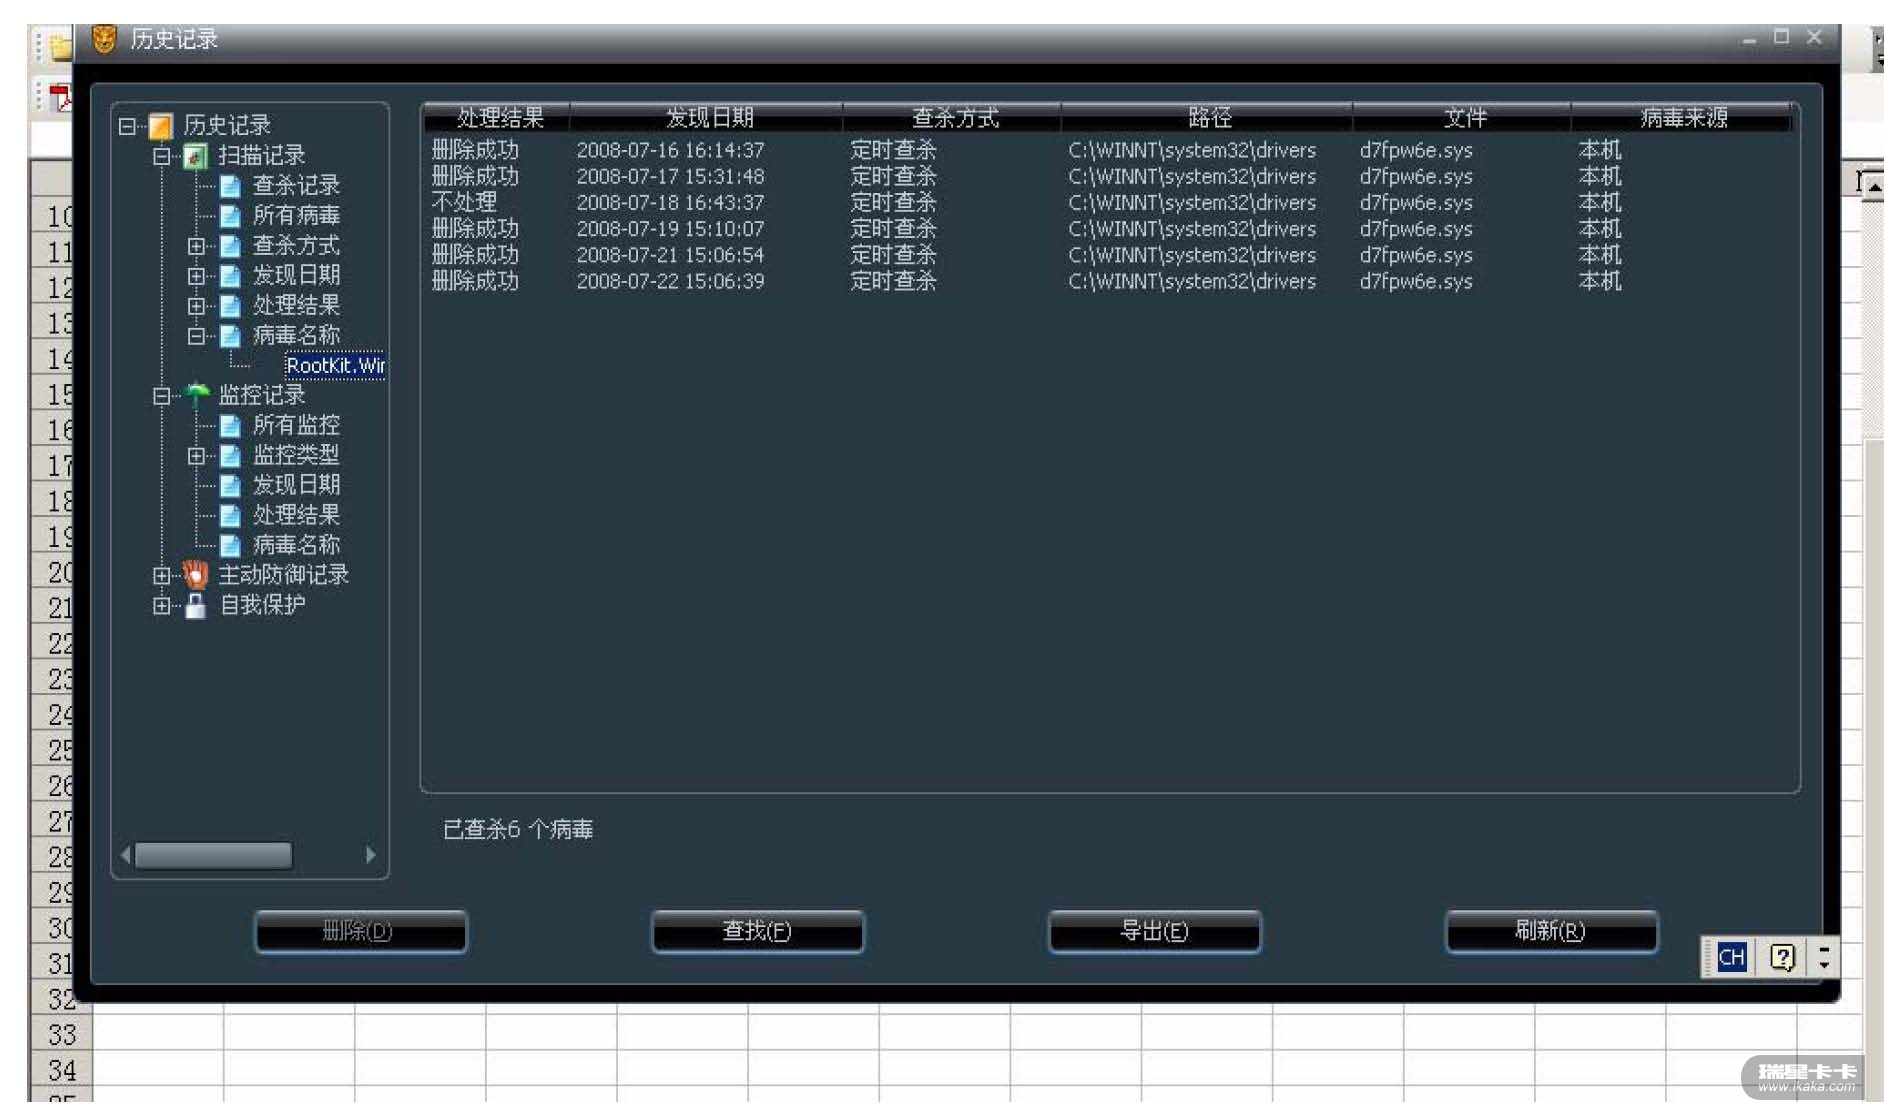This screenshot has width=1884, height=1112.
Task: Click the tree panel horizontal scrollbar thumb
Action: (214, 855)
